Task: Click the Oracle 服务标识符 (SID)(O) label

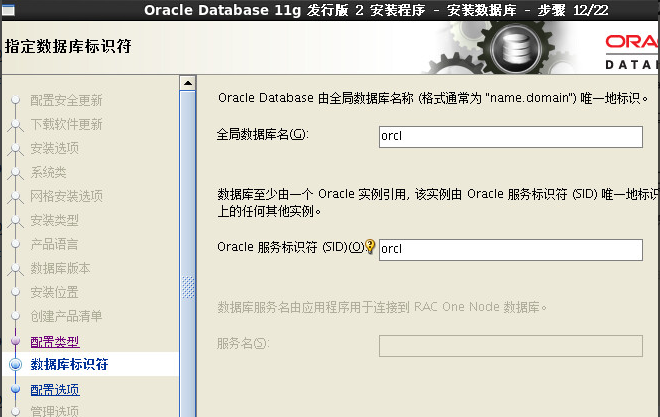Action: [x=290, y=247]
